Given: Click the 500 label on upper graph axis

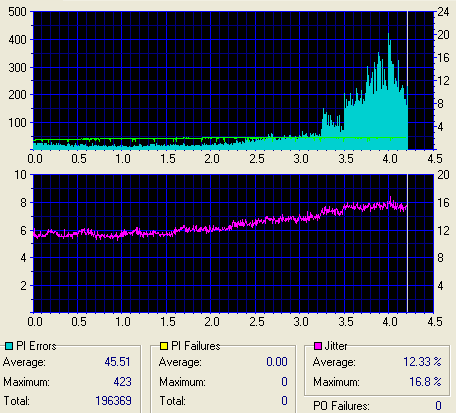Looking at the screenshot, I should 17,12.
